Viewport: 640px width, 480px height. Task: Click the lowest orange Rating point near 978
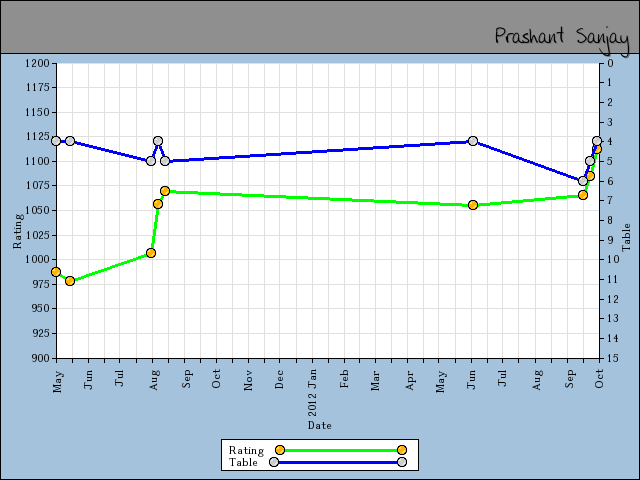pos(70,281)
